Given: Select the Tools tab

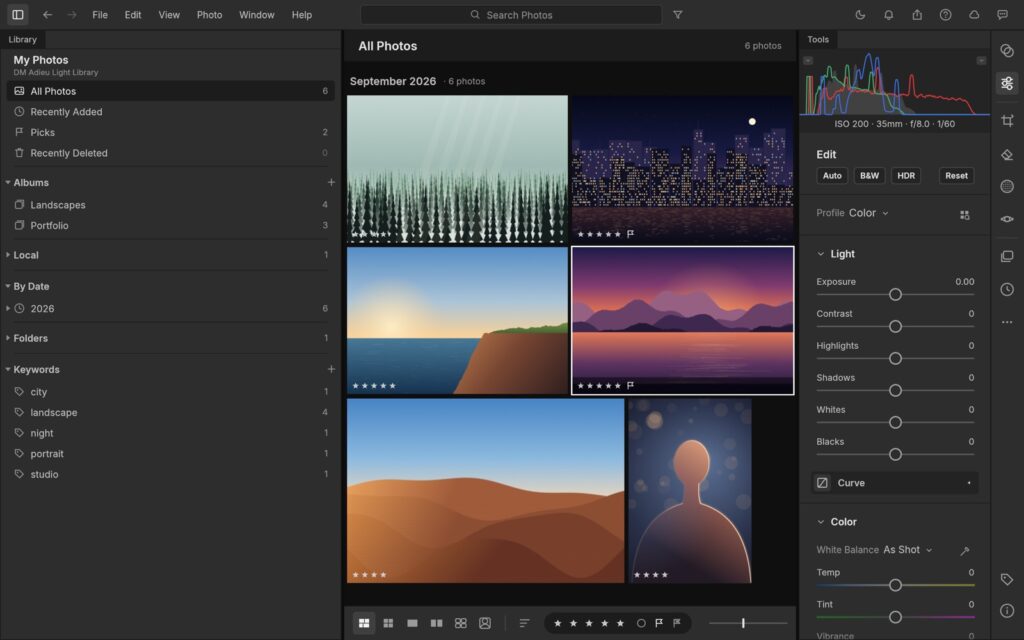Looking at the screenshot, I should [x=818, y=39].
